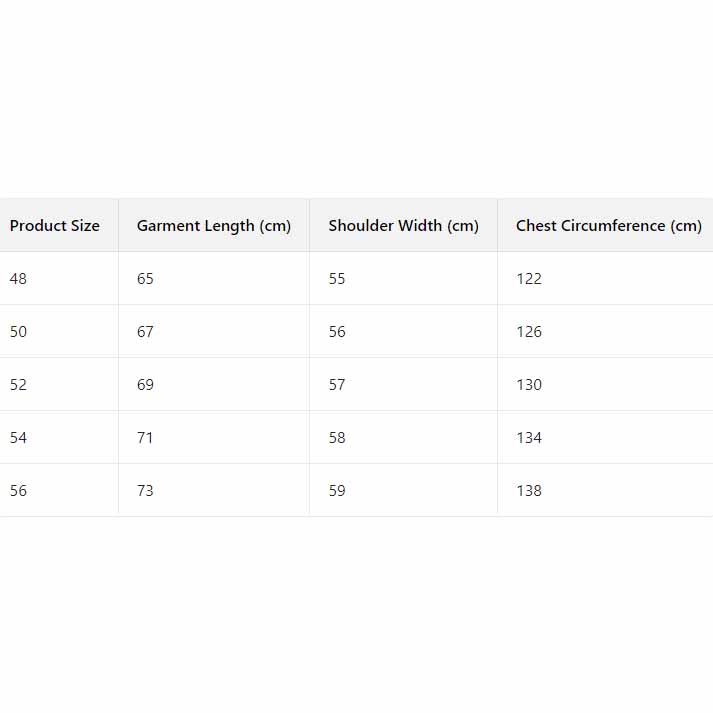Click the Shoulder Width (cm) header
Viewport: 713px width, 713px height.
(x=404, y=226)
